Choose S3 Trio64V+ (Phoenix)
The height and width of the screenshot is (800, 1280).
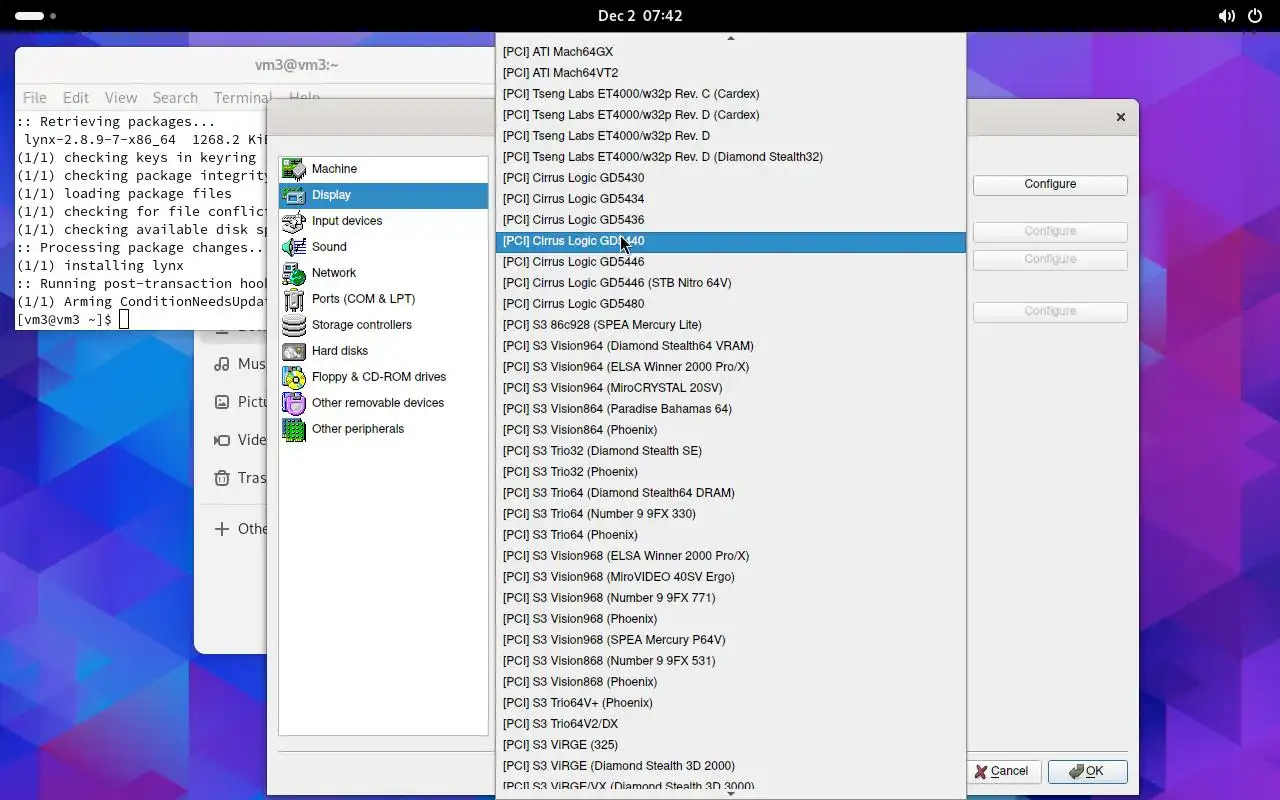[731, 703]
